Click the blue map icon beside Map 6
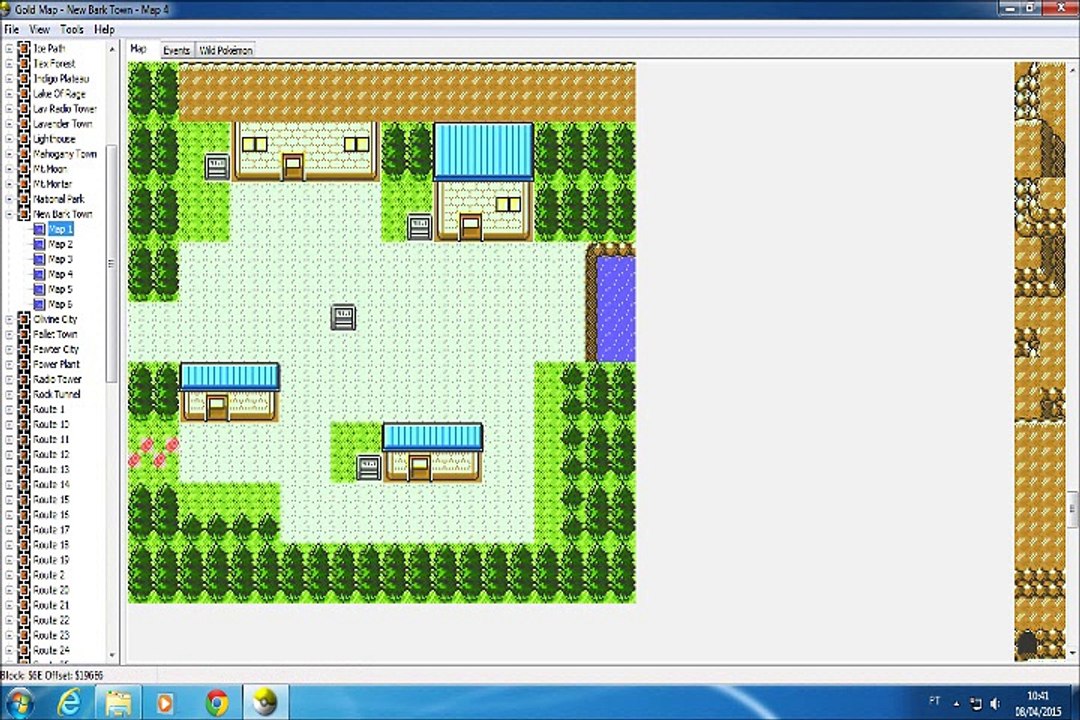Screen dimensions: 1080x720 pos(39,305)
